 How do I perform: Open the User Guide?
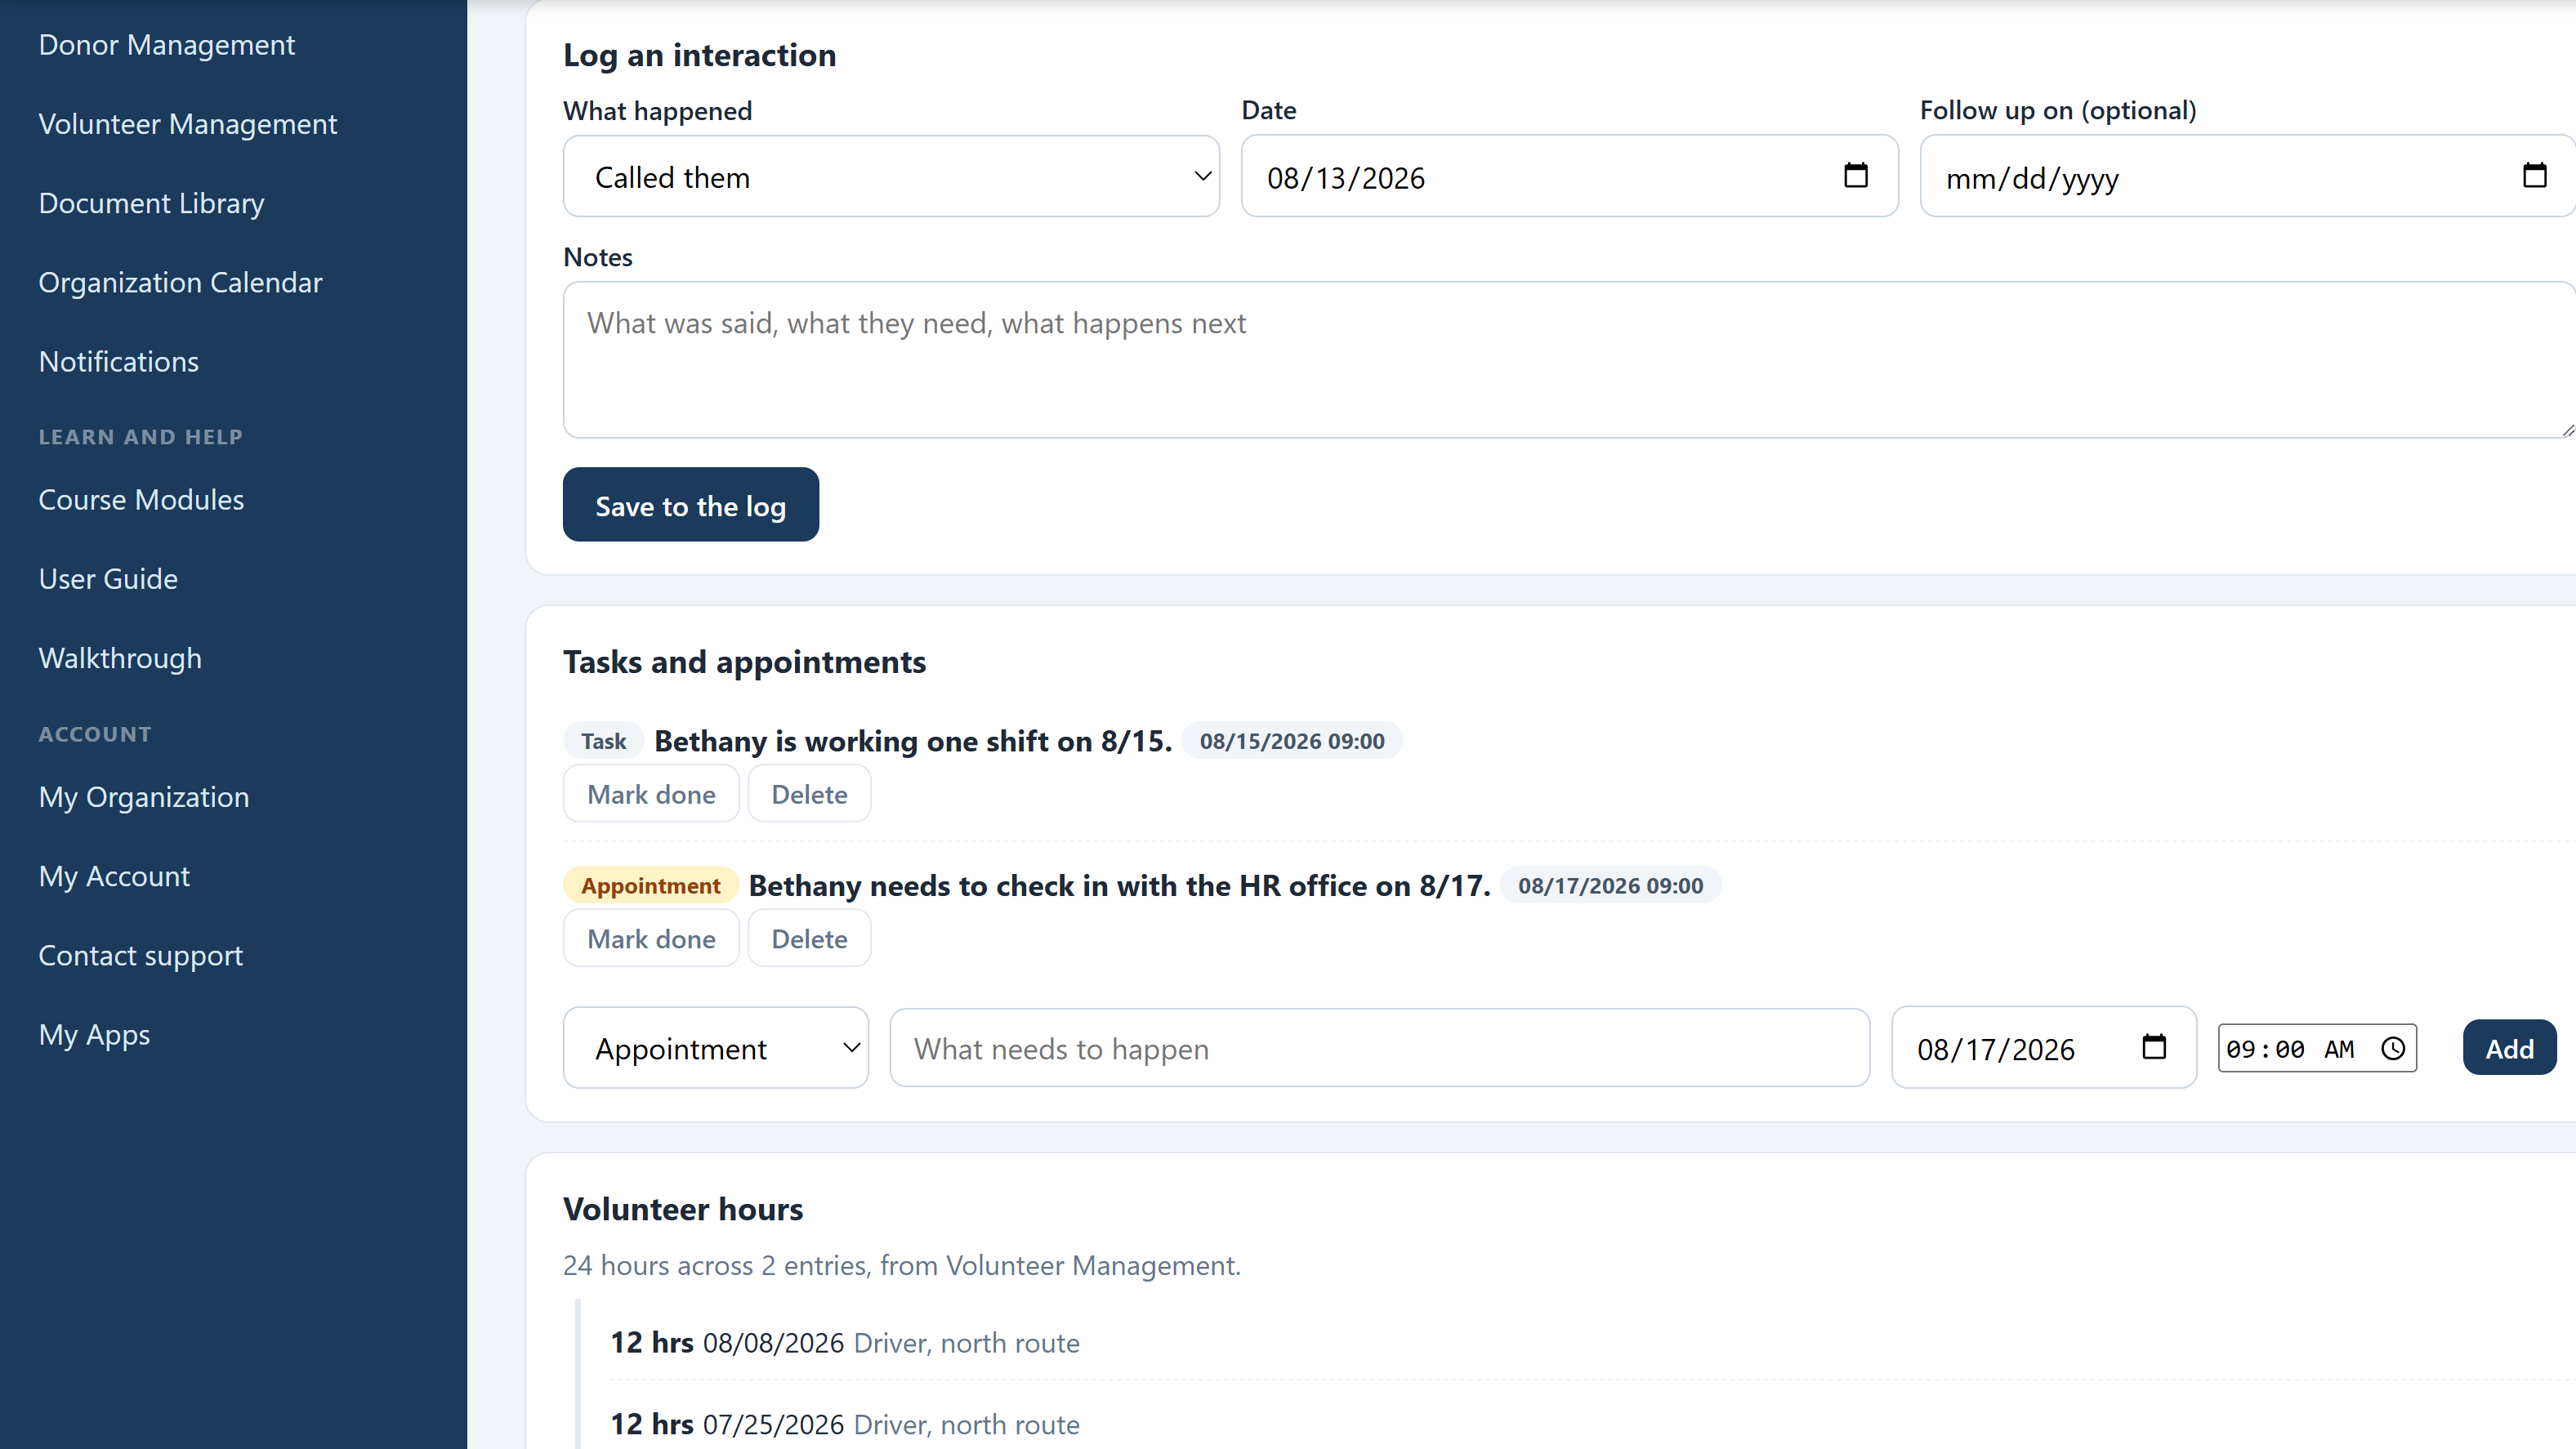(x=109, y=578)
